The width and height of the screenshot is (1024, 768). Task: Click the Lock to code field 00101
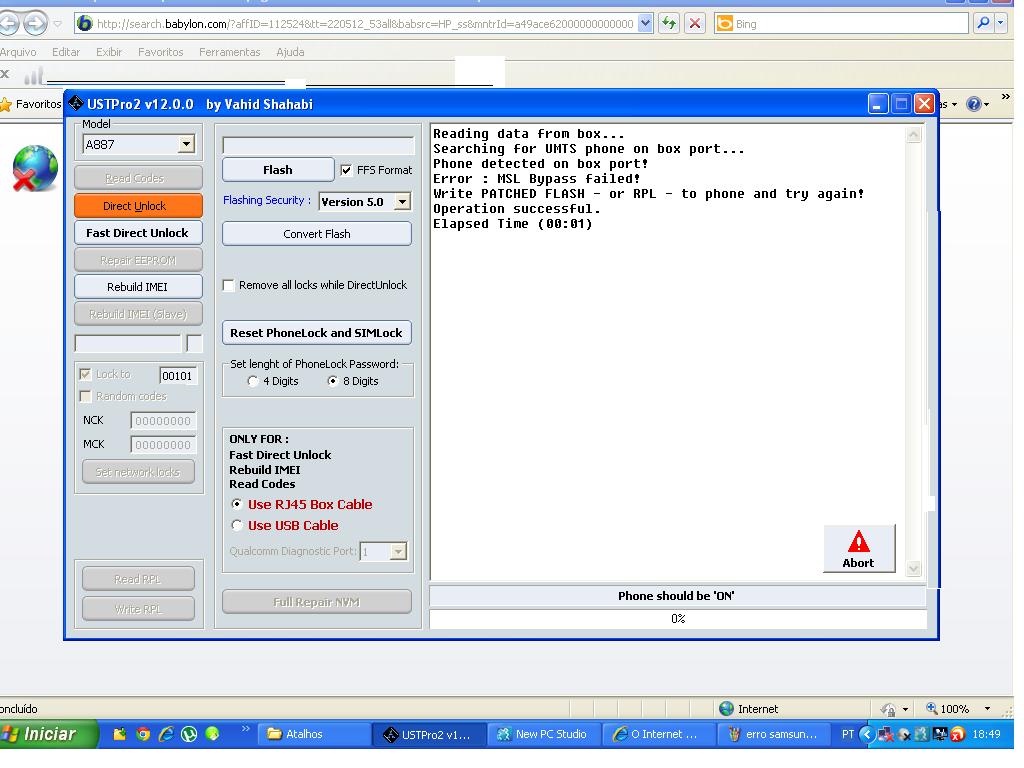pyautogui.click(x=178, y=376)
